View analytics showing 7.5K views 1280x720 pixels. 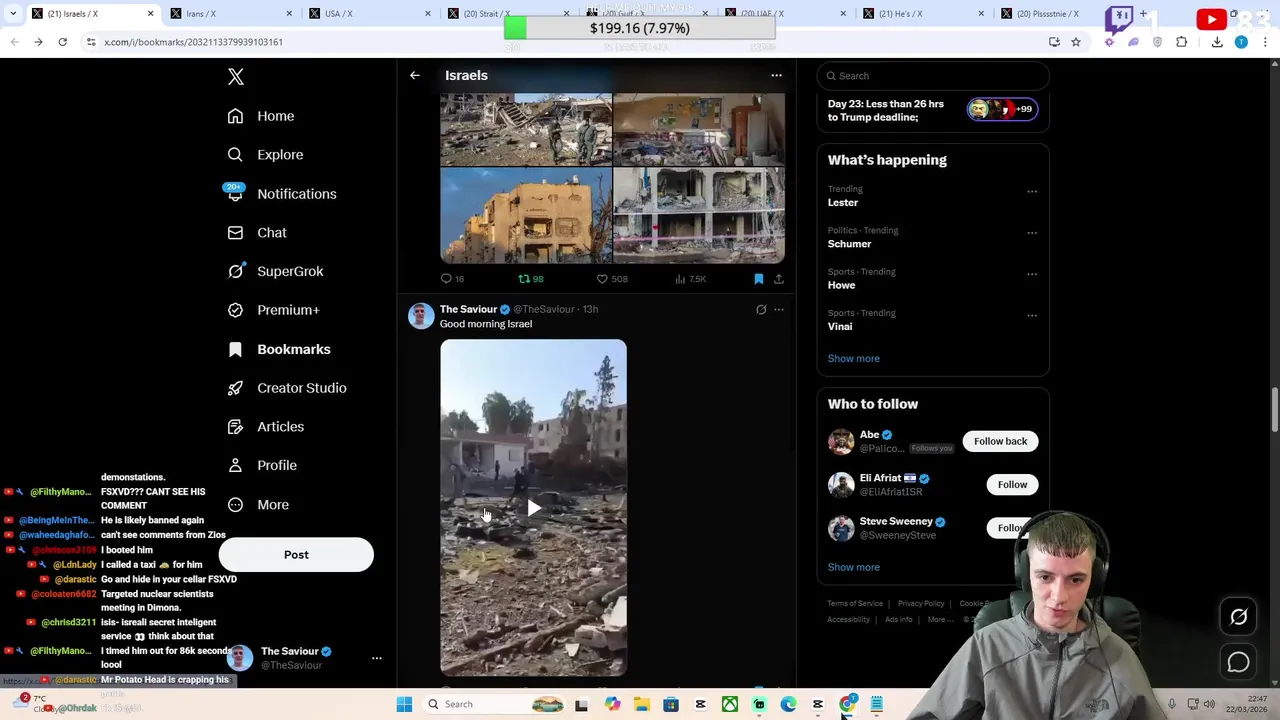pyautogui.click(x=691, y=279)
